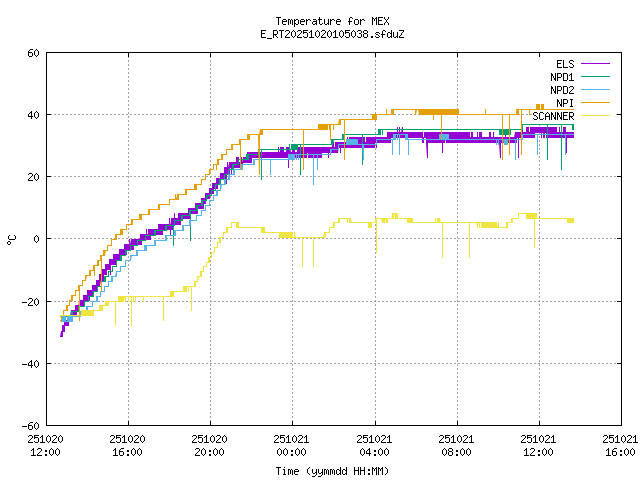Click the 251020 20:00 x-axis tick label

click(210, 444)
